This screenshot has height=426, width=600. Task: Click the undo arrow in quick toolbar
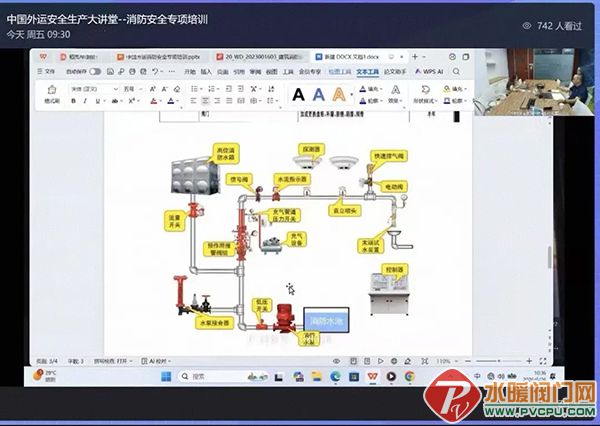[x=155, y=71]
